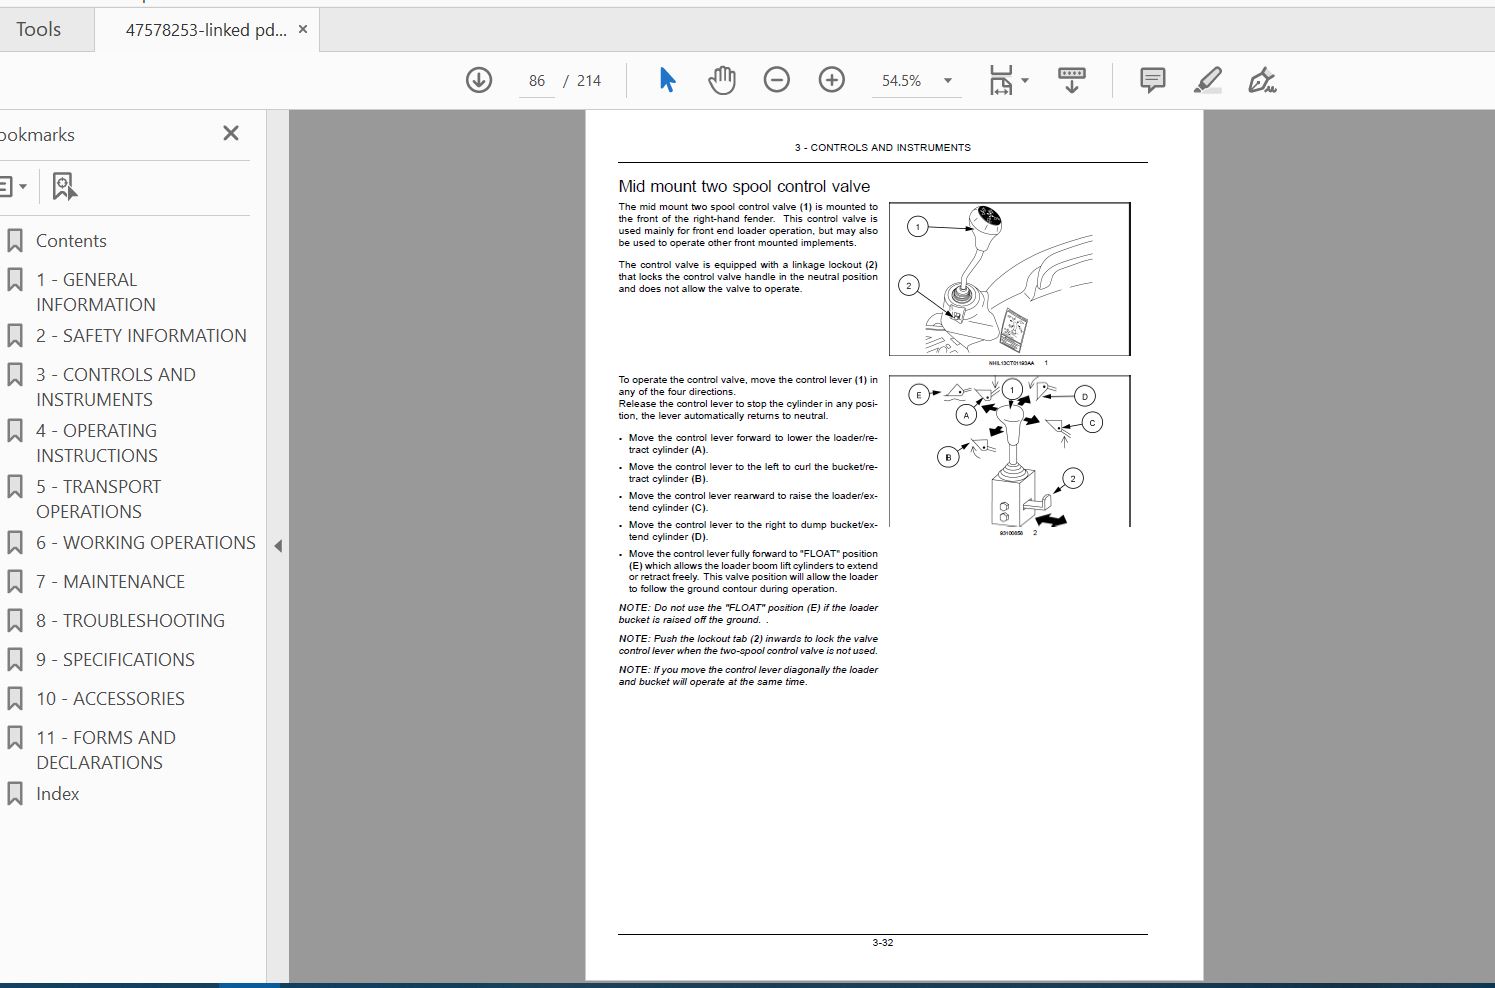Screen dimensions: 1495x988
Task: Click the find current bookmark icon
Action: 64,186
